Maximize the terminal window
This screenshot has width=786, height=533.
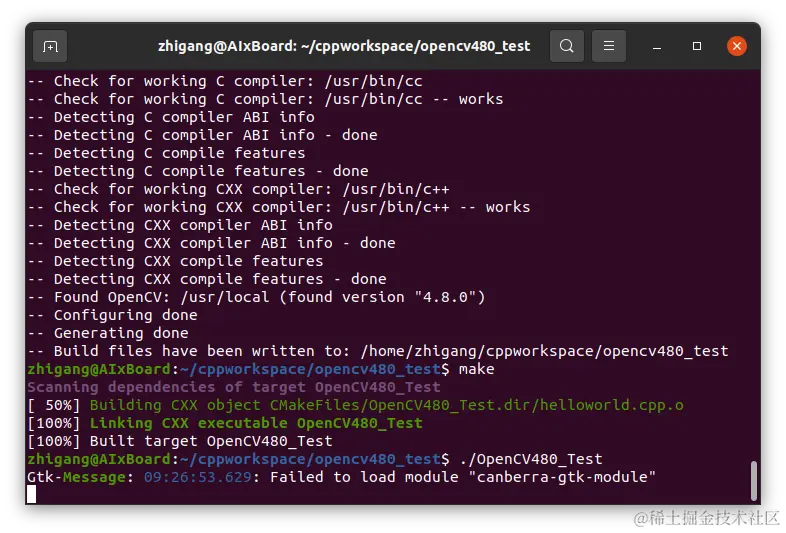click(697, 46)
